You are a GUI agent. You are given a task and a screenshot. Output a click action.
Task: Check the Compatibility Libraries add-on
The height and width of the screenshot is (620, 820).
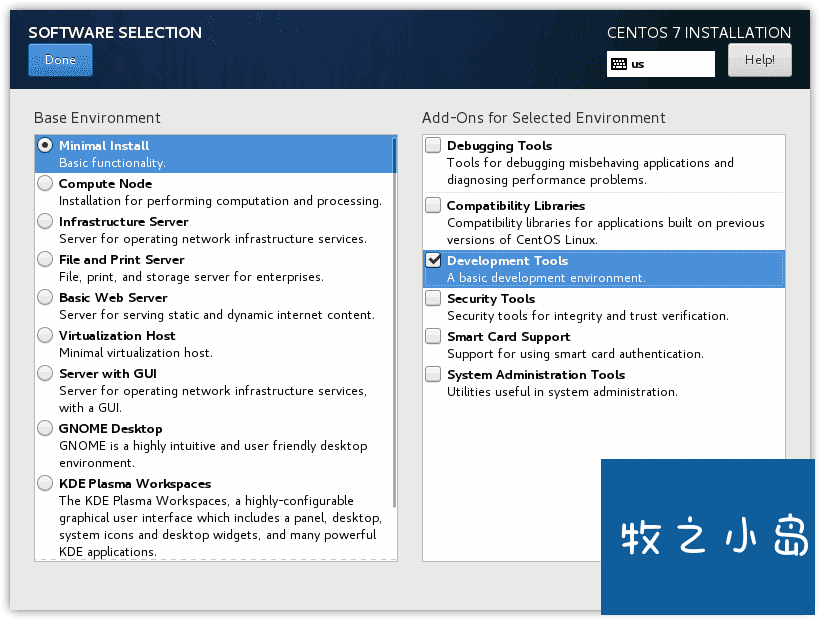pyautogui.click(x=433, y=205)
